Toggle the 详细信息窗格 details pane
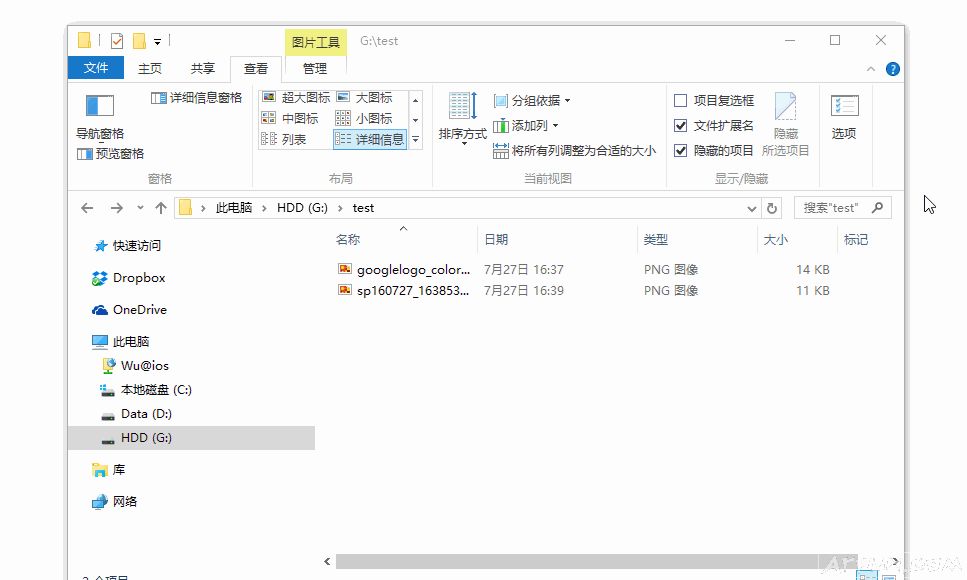This screenshot has width=967, height=580. (196, 98)
